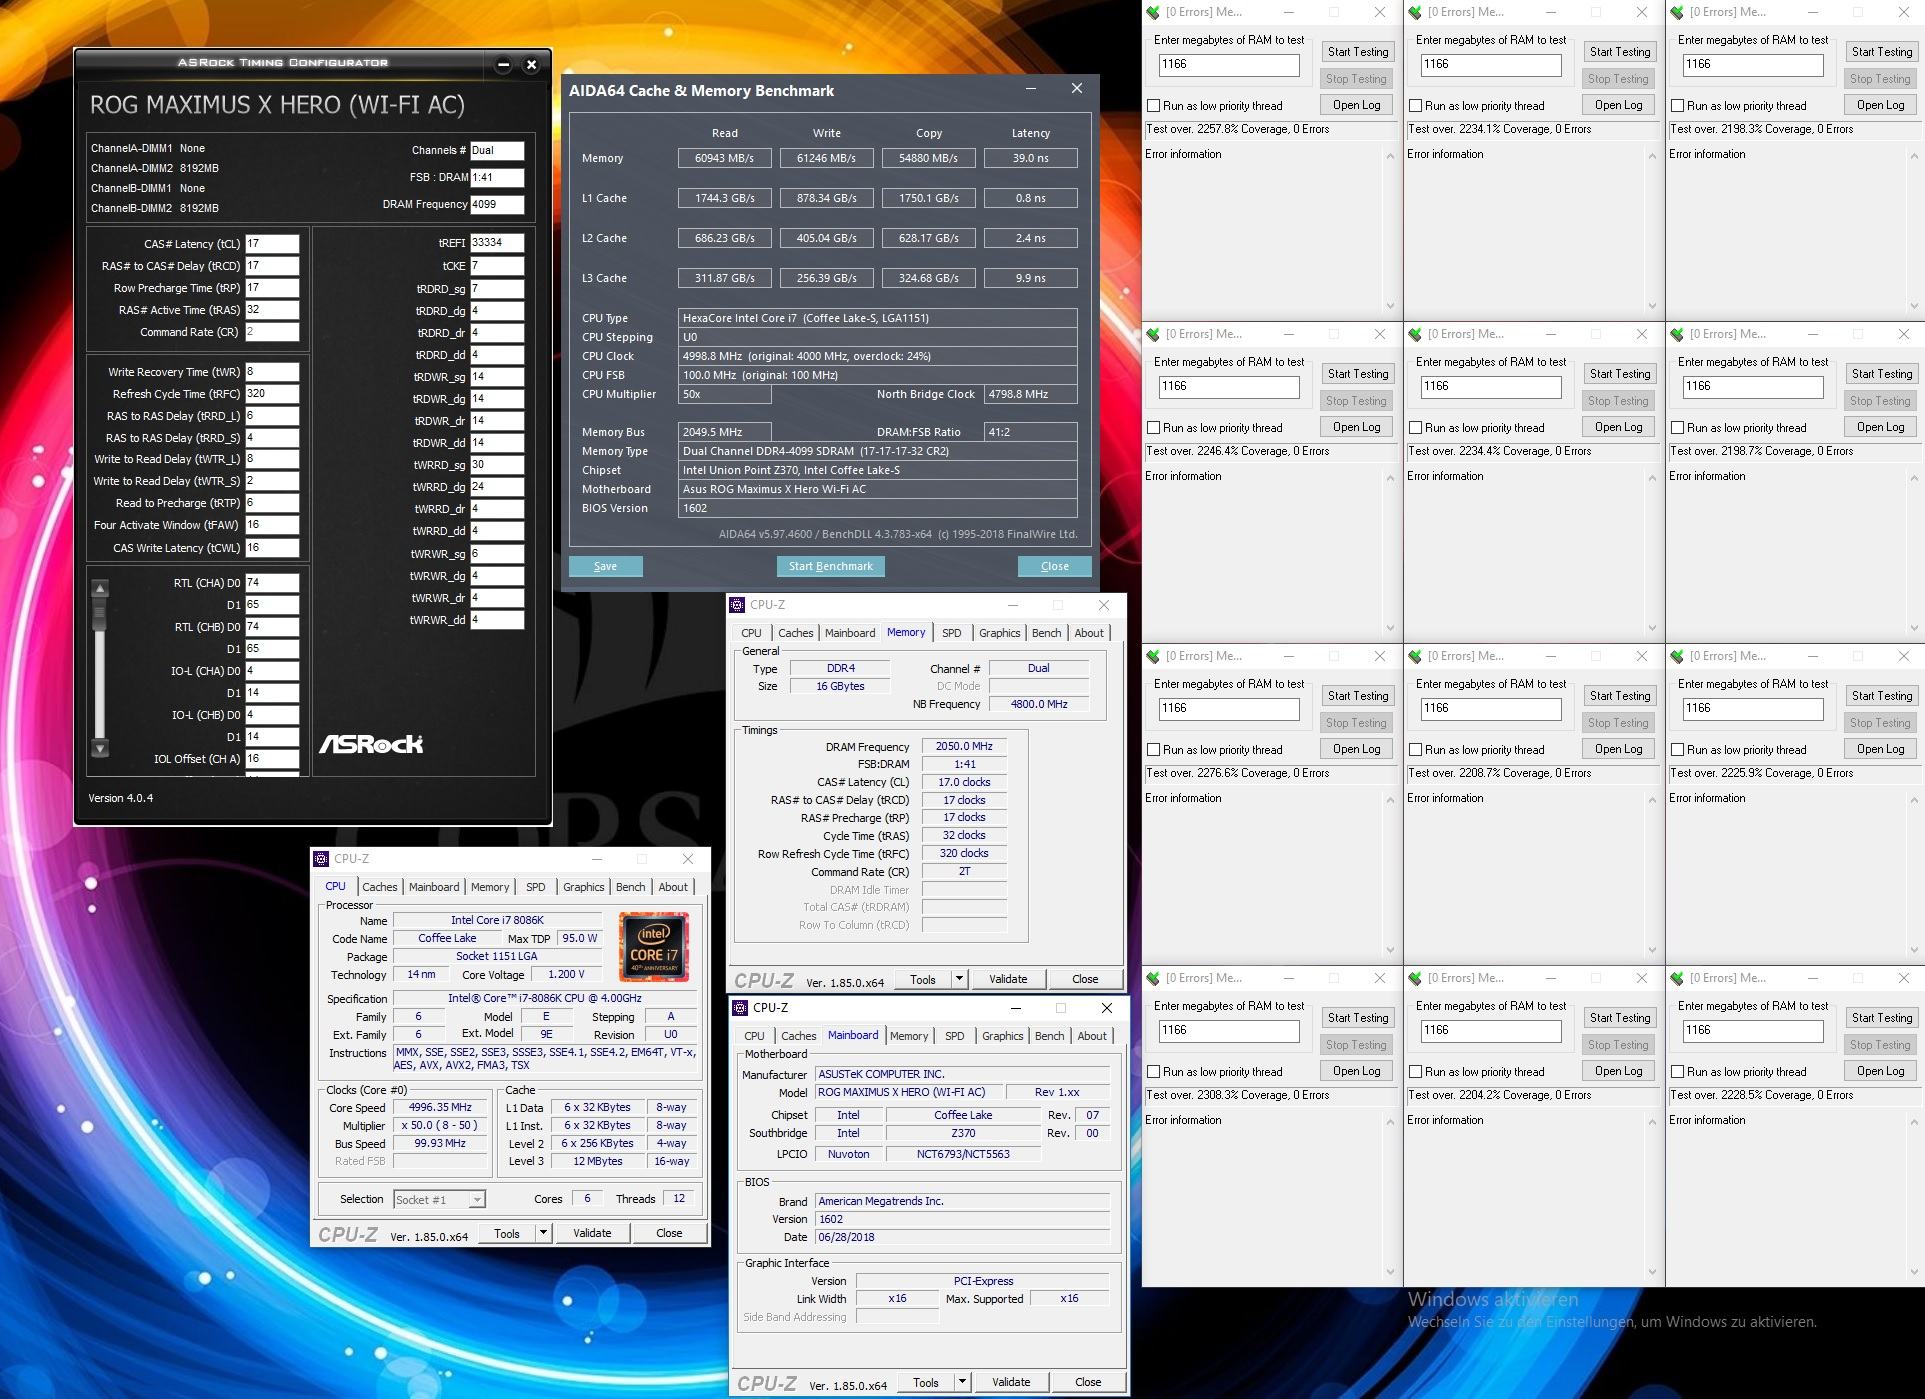Click the MemTest title icon in the 2228.5% coverage window

1677,978
